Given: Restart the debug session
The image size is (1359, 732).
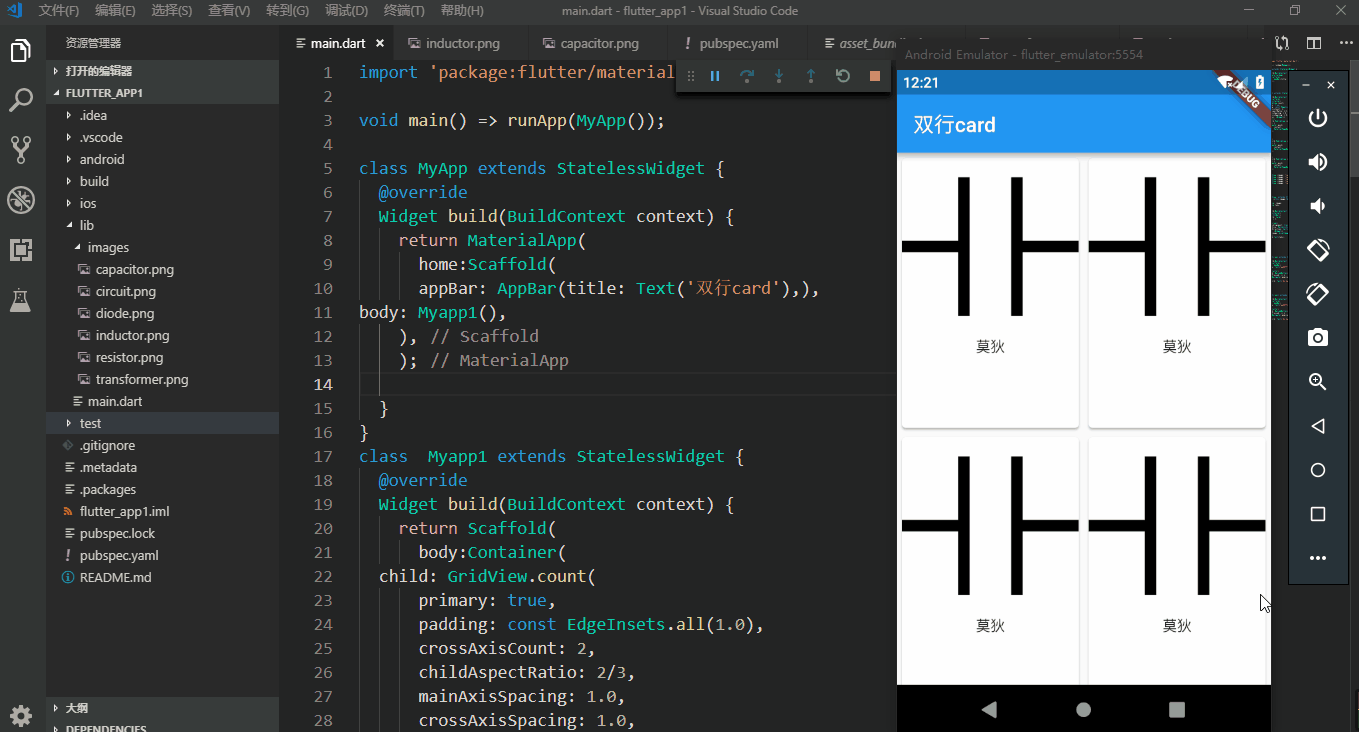Looking at the screenshot, I should coord(843,76).
